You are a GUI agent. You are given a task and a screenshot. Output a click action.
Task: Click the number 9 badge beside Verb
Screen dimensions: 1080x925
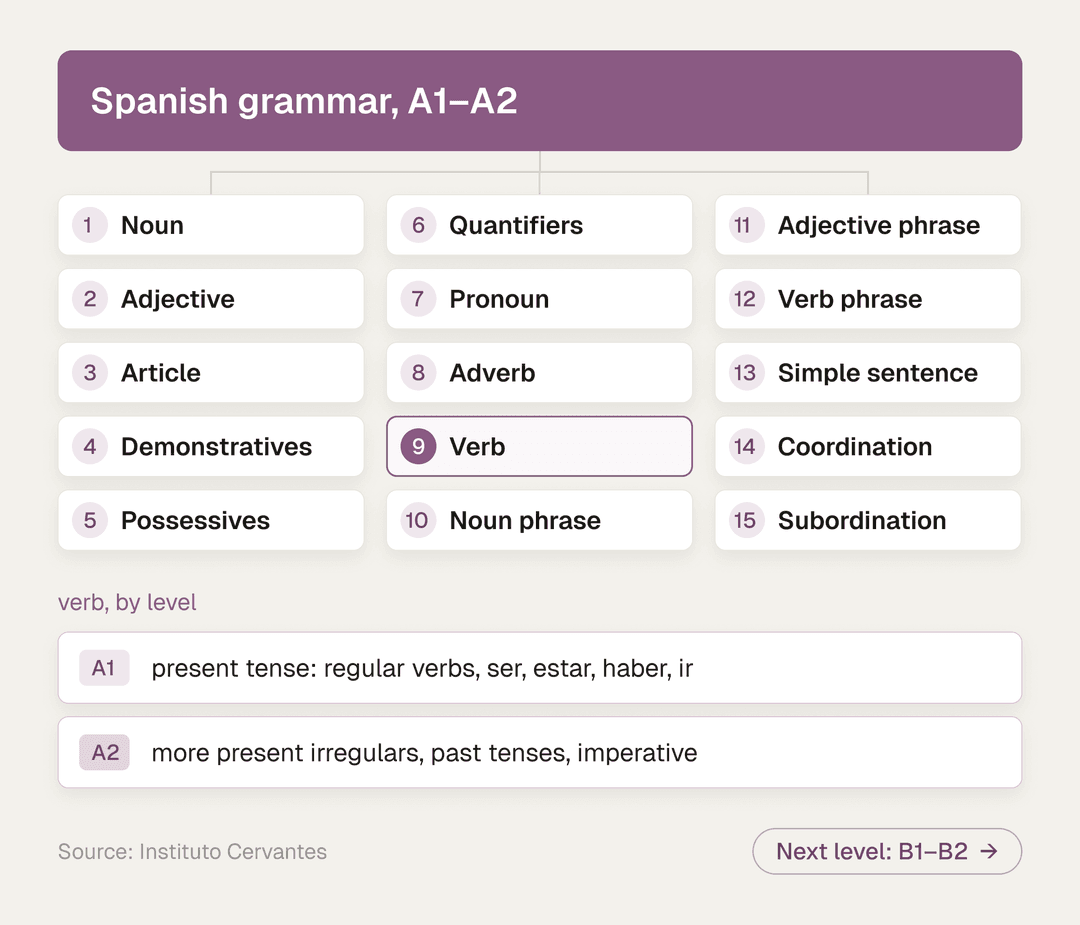(x=418, y=446)
